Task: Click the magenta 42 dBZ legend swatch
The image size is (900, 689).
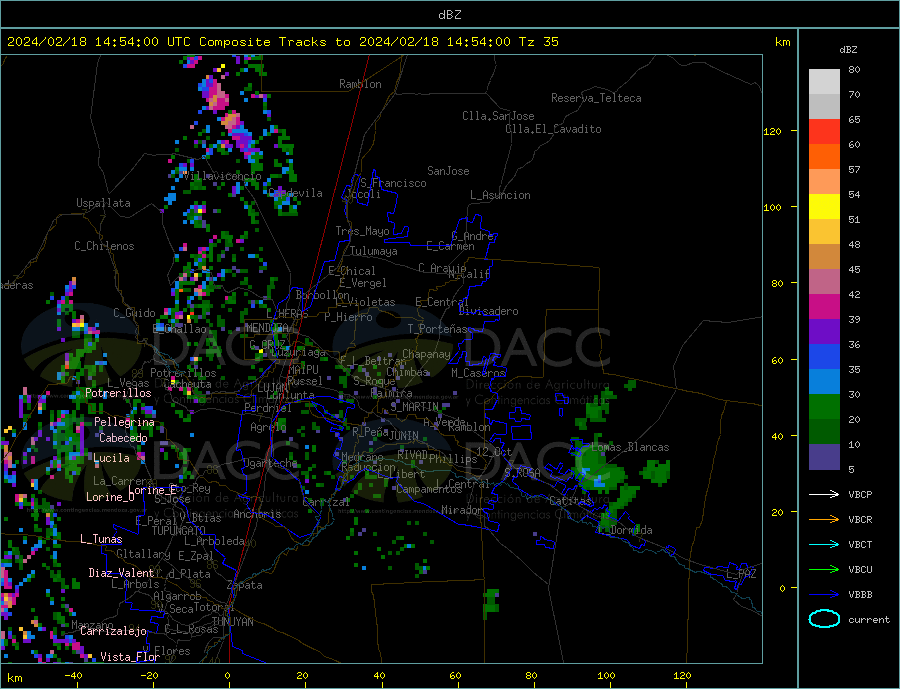Action: pos(824,307)
